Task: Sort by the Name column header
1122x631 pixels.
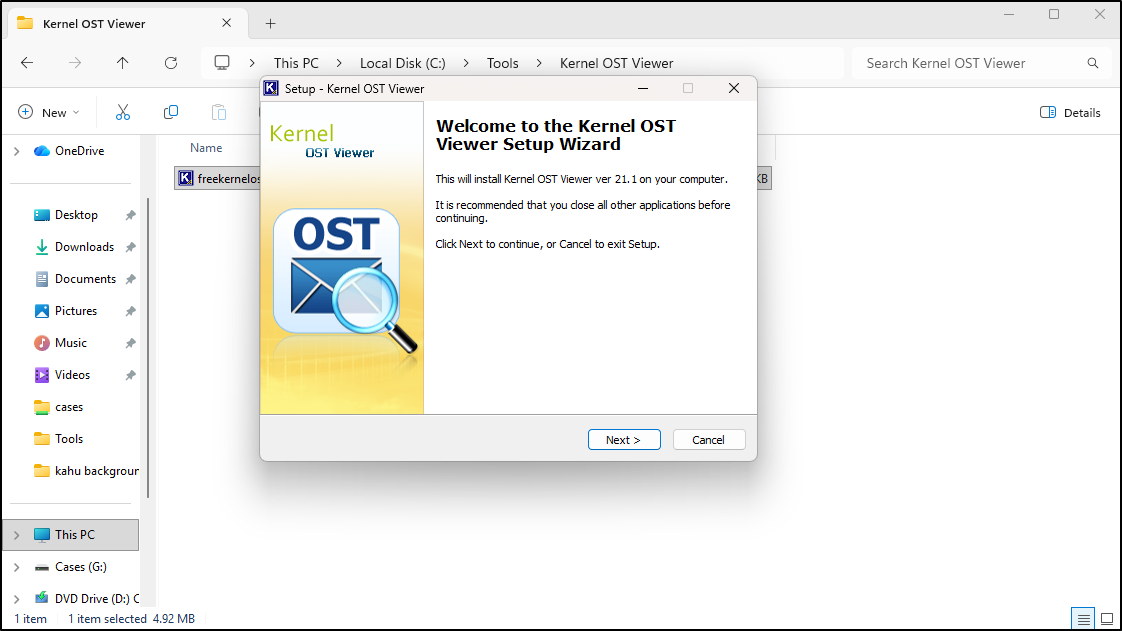Action: (x=206, y=148)
